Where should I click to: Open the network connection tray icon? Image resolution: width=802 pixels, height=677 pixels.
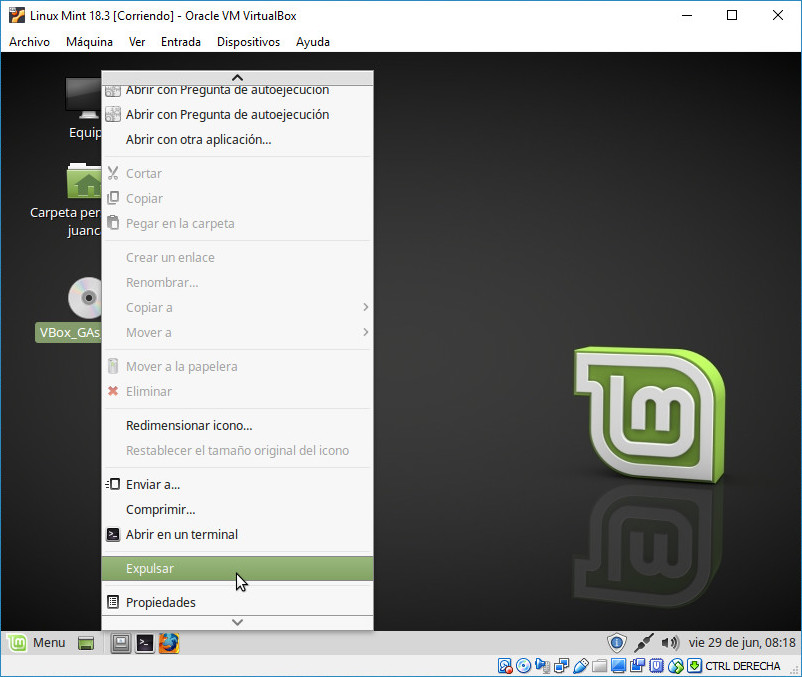(643, 643)
